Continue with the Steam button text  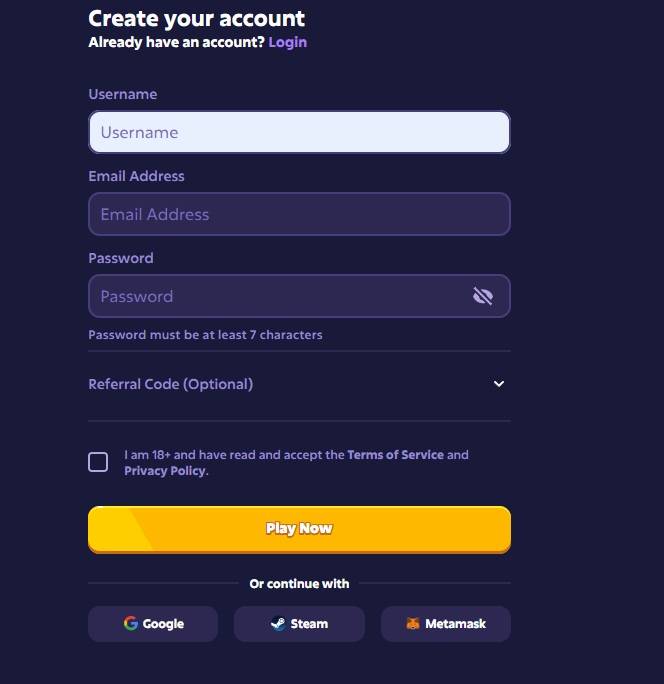click(309, 624)
